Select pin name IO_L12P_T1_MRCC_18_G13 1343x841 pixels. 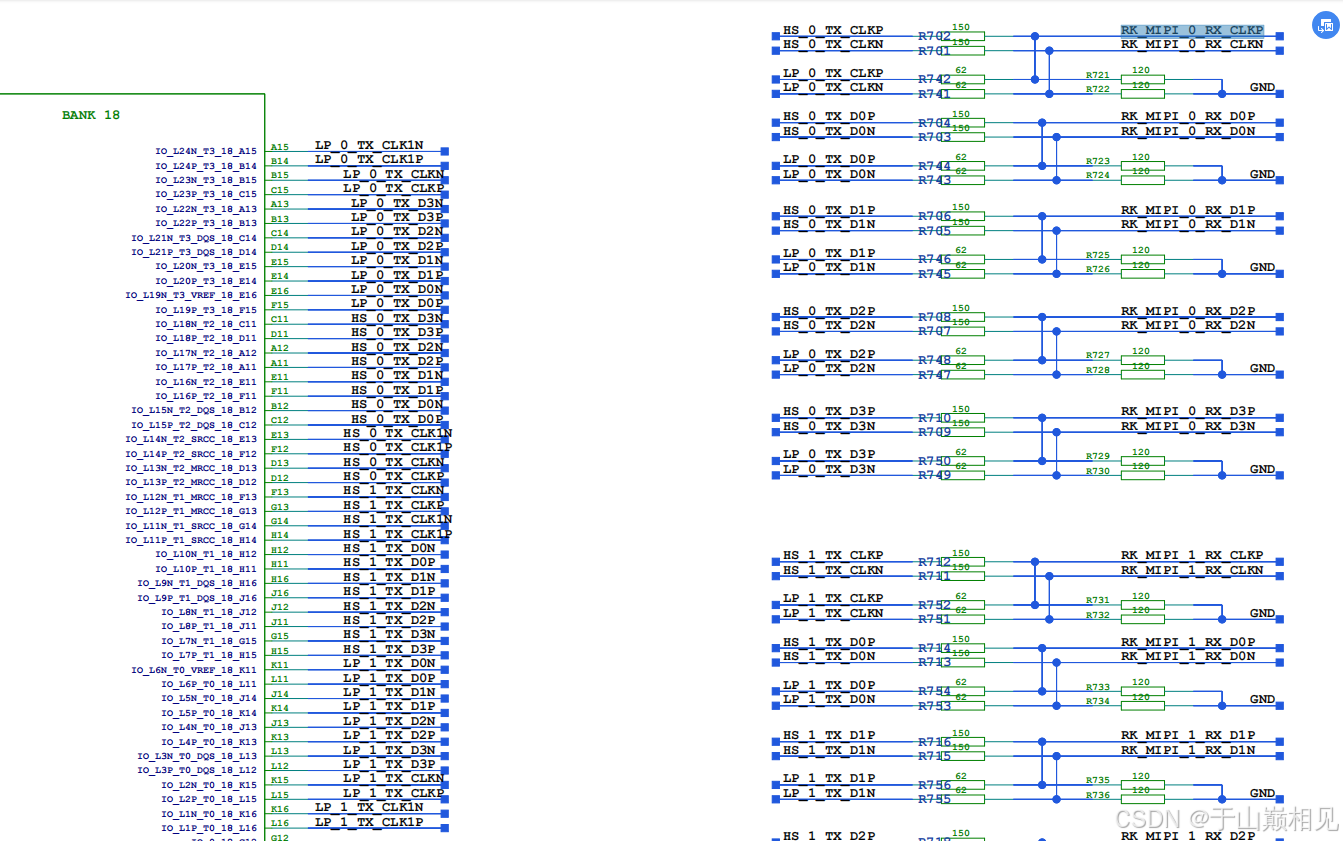pos(191,511)
